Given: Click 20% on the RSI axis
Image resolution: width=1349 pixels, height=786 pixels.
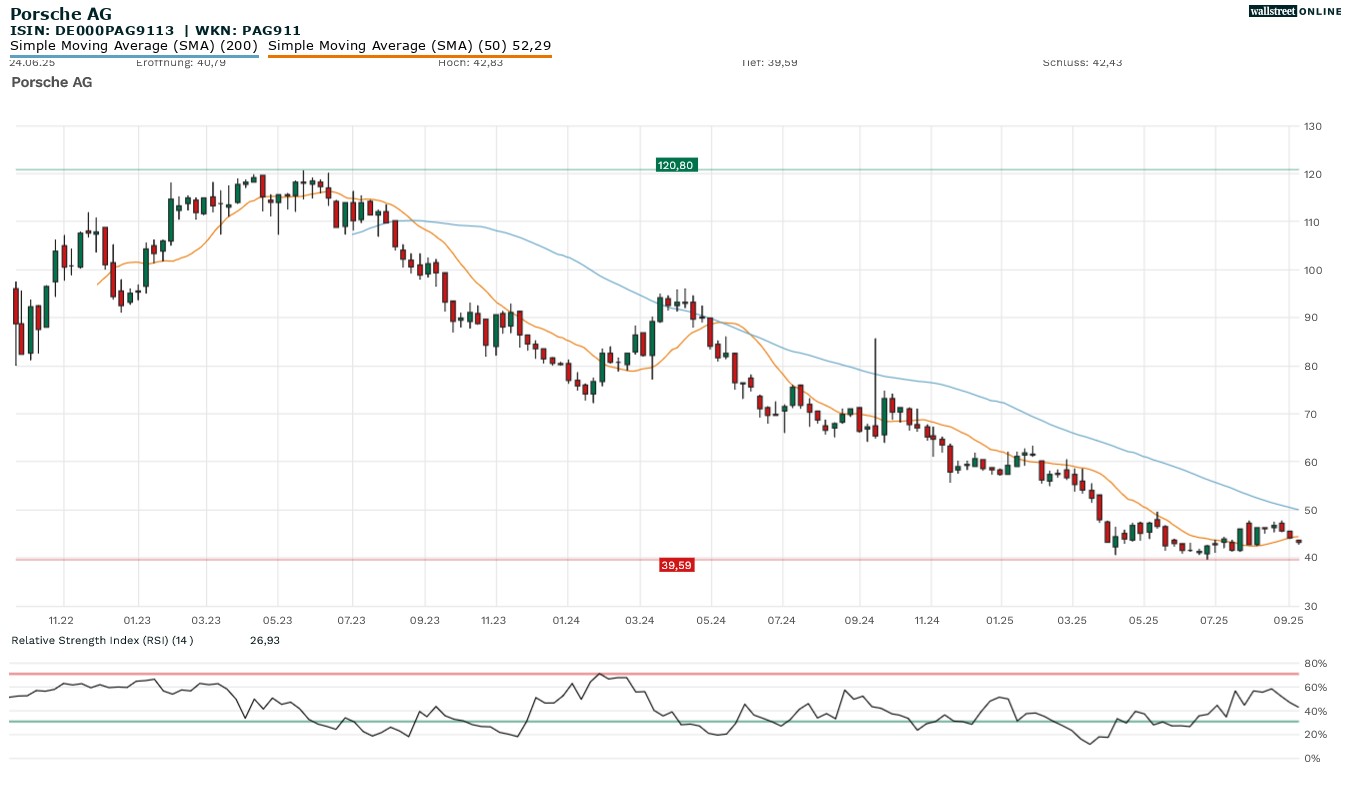Looking at the screenshot, I should pos(1315,735).
